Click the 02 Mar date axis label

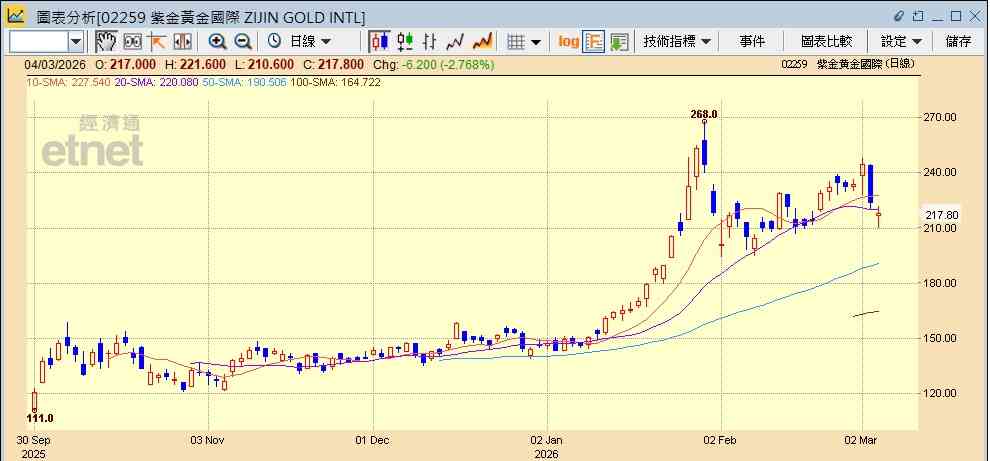(x=862, y=440)
